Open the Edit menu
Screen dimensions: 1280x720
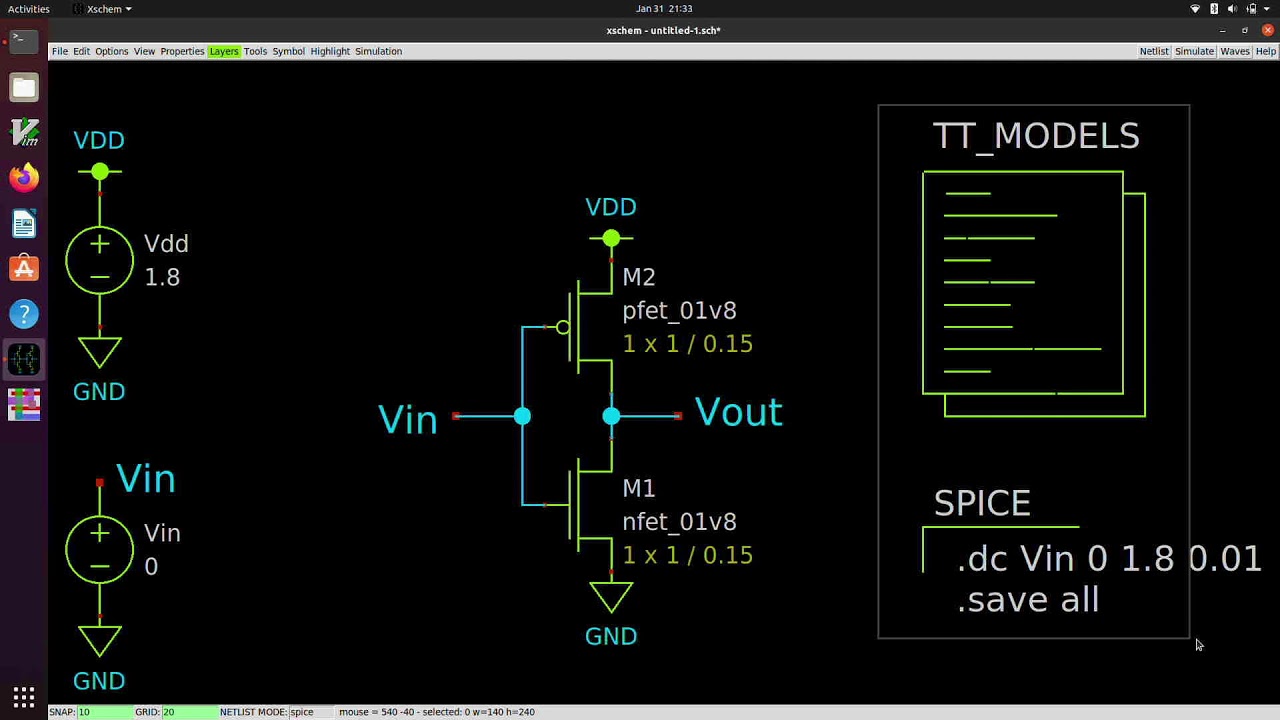tap(81, 51)
